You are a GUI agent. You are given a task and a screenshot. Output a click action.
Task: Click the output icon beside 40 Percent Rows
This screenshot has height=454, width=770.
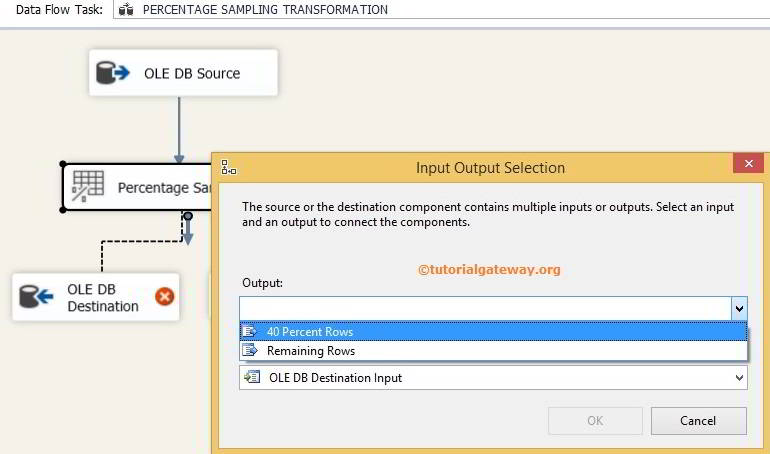click(x=250, y=331)
